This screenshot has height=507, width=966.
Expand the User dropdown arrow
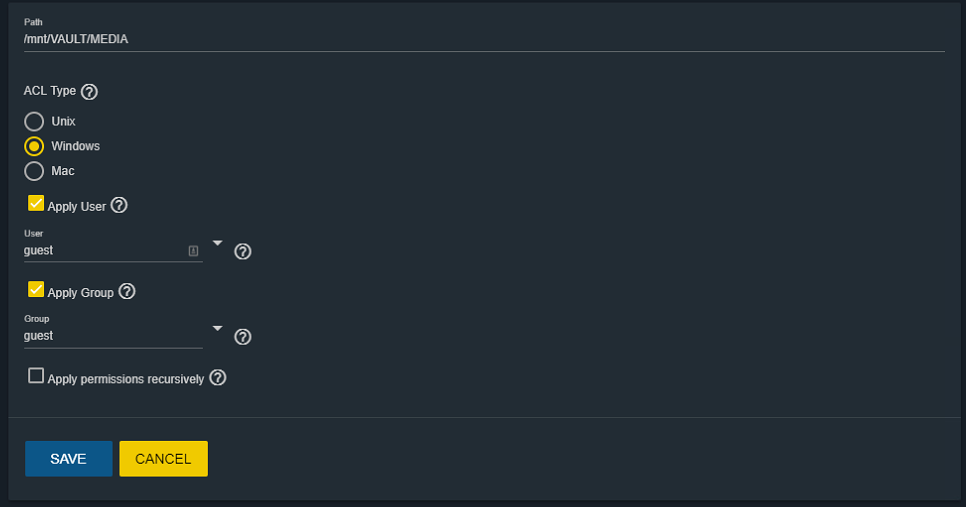click(218, 243)
